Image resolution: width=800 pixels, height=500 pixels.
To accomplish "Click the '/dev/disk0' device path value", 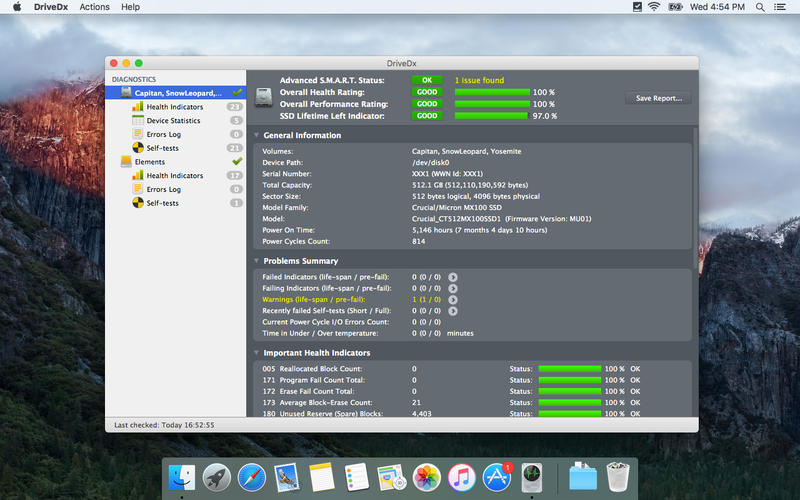I will click(x=431, y=163).
